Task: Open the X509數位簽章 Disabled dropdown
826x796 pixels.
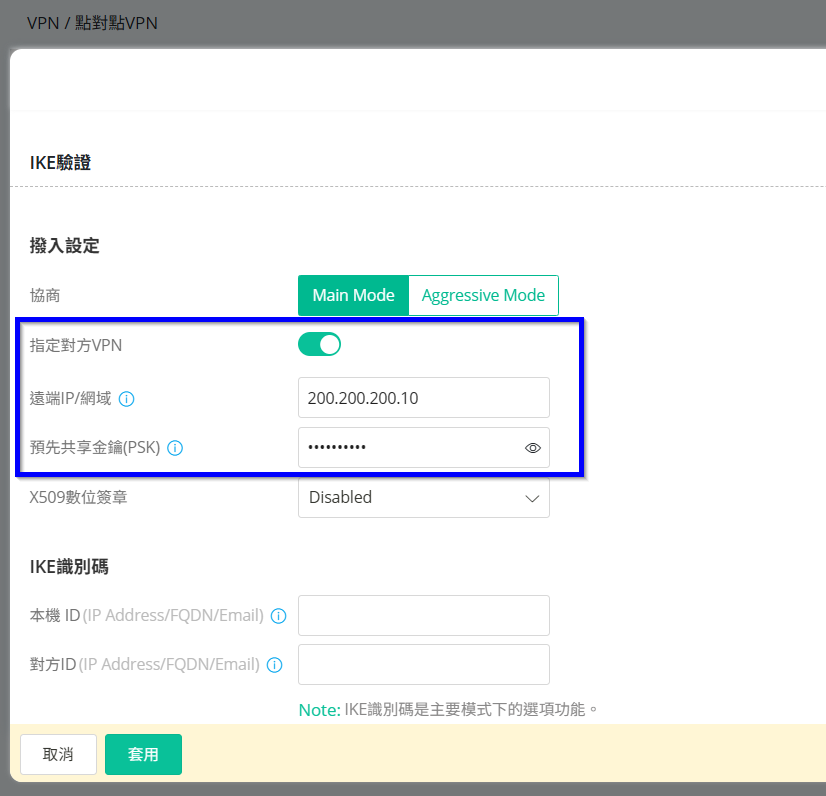Action: [424, 497]
